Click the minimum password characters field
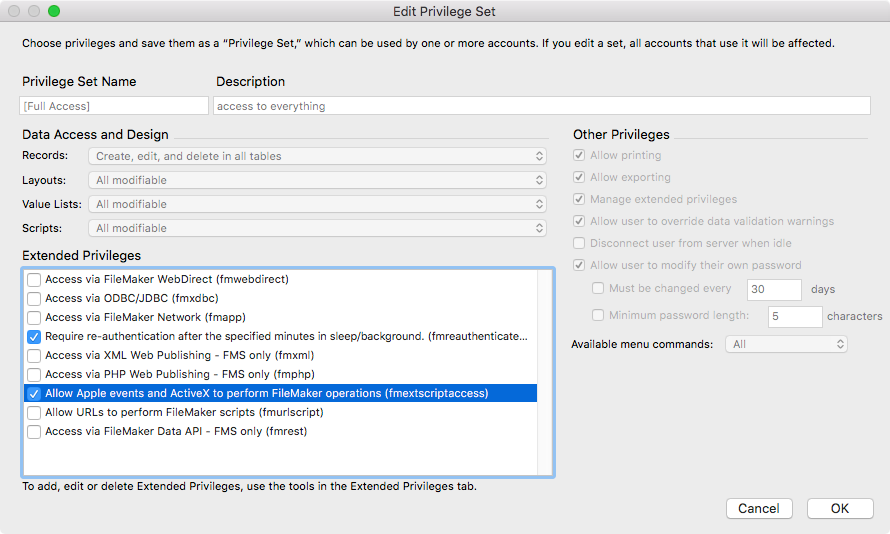Screen dimensions: 890x534 point(795,316)
